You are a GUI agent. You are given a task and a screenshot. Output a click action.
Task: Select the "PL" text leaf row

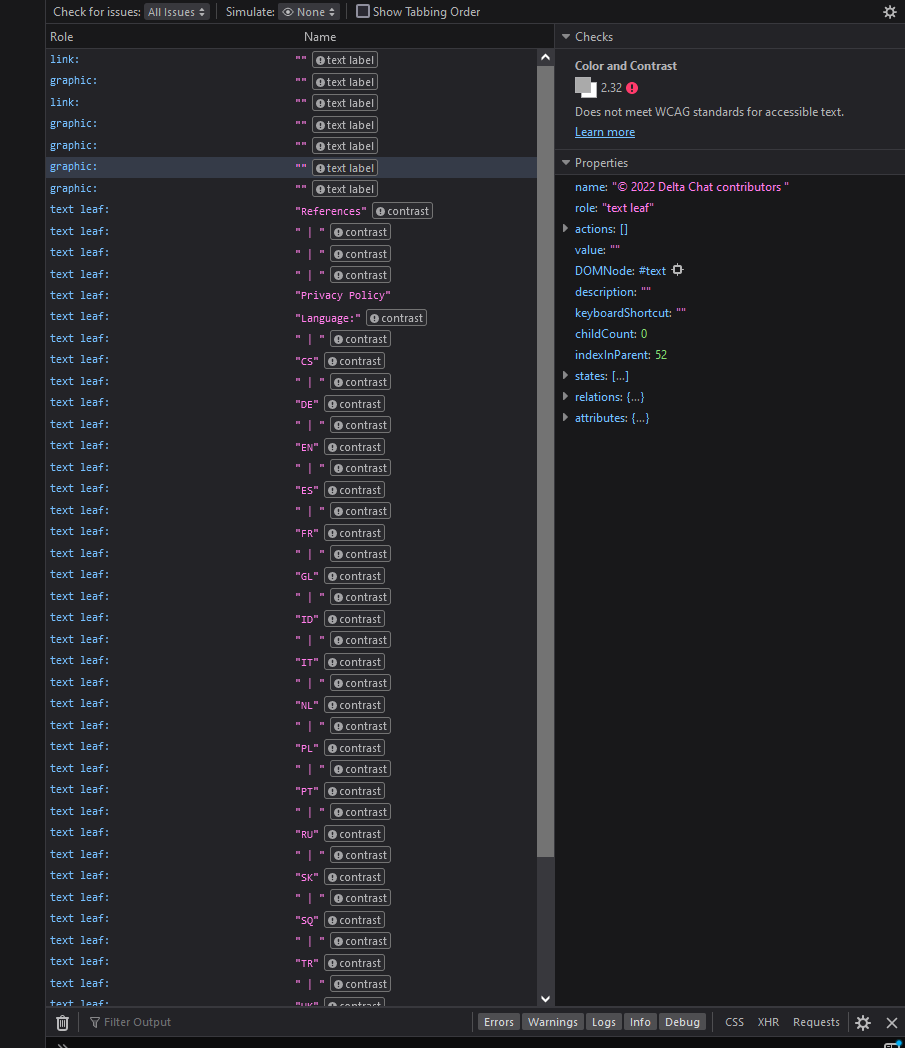291,747
